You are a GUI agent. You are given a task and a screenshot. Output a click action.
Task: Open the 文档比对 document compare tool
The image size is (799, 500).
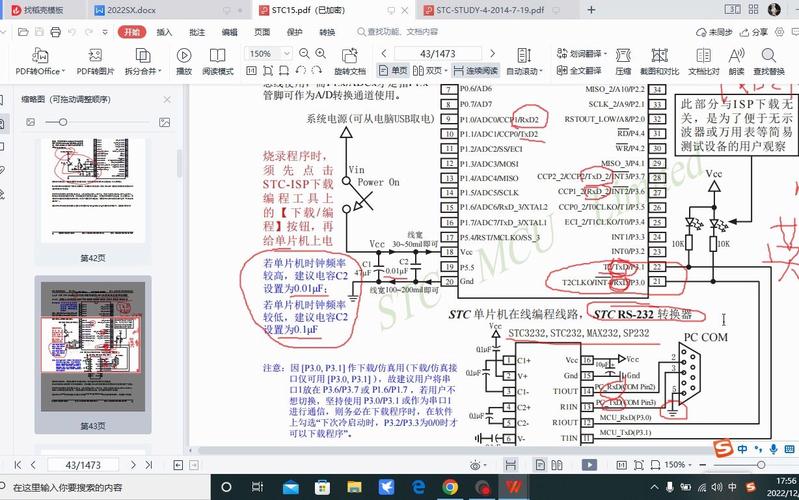(x=704, y=61)
